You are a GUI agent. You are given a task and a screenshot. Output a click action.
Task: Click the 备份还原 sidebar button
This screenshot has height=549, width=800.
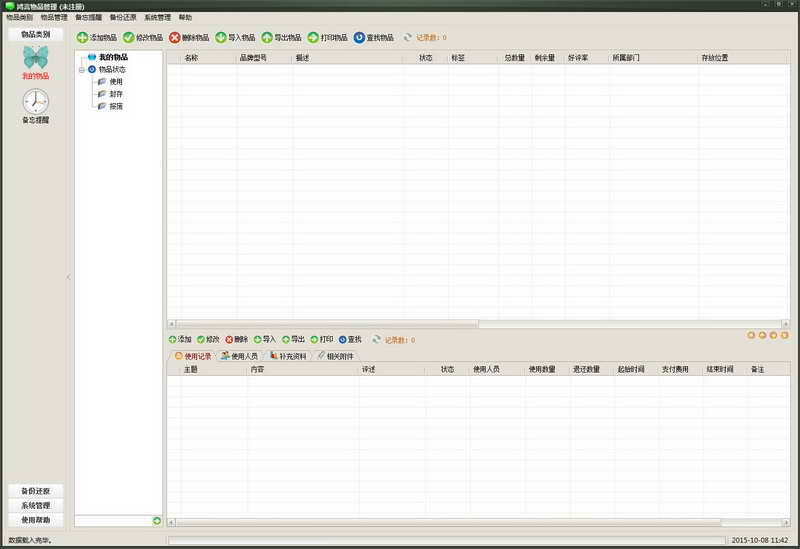coord(35,491)
